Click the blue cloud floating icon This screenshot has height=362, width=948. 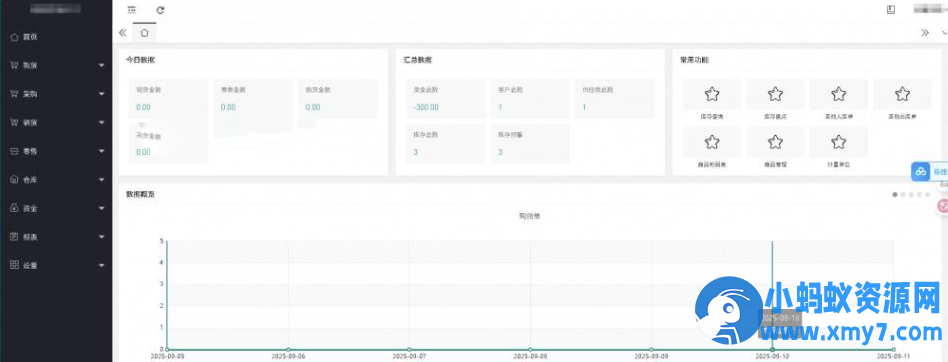[x=921, y=172]
